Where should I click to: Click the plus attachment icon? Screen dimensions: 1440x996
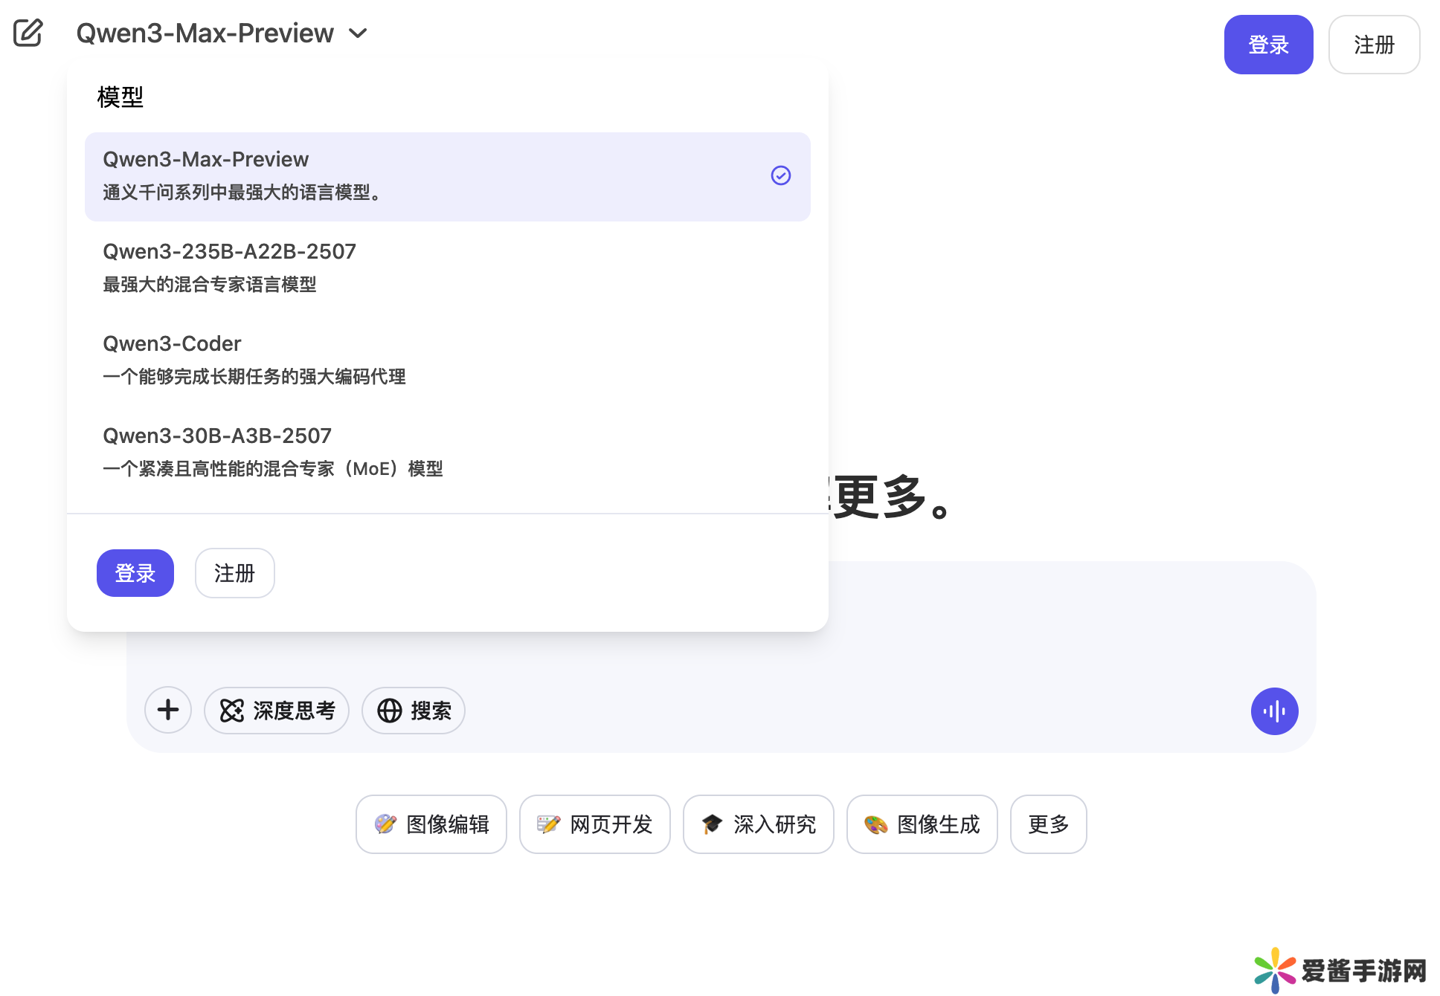pos(168,710)
